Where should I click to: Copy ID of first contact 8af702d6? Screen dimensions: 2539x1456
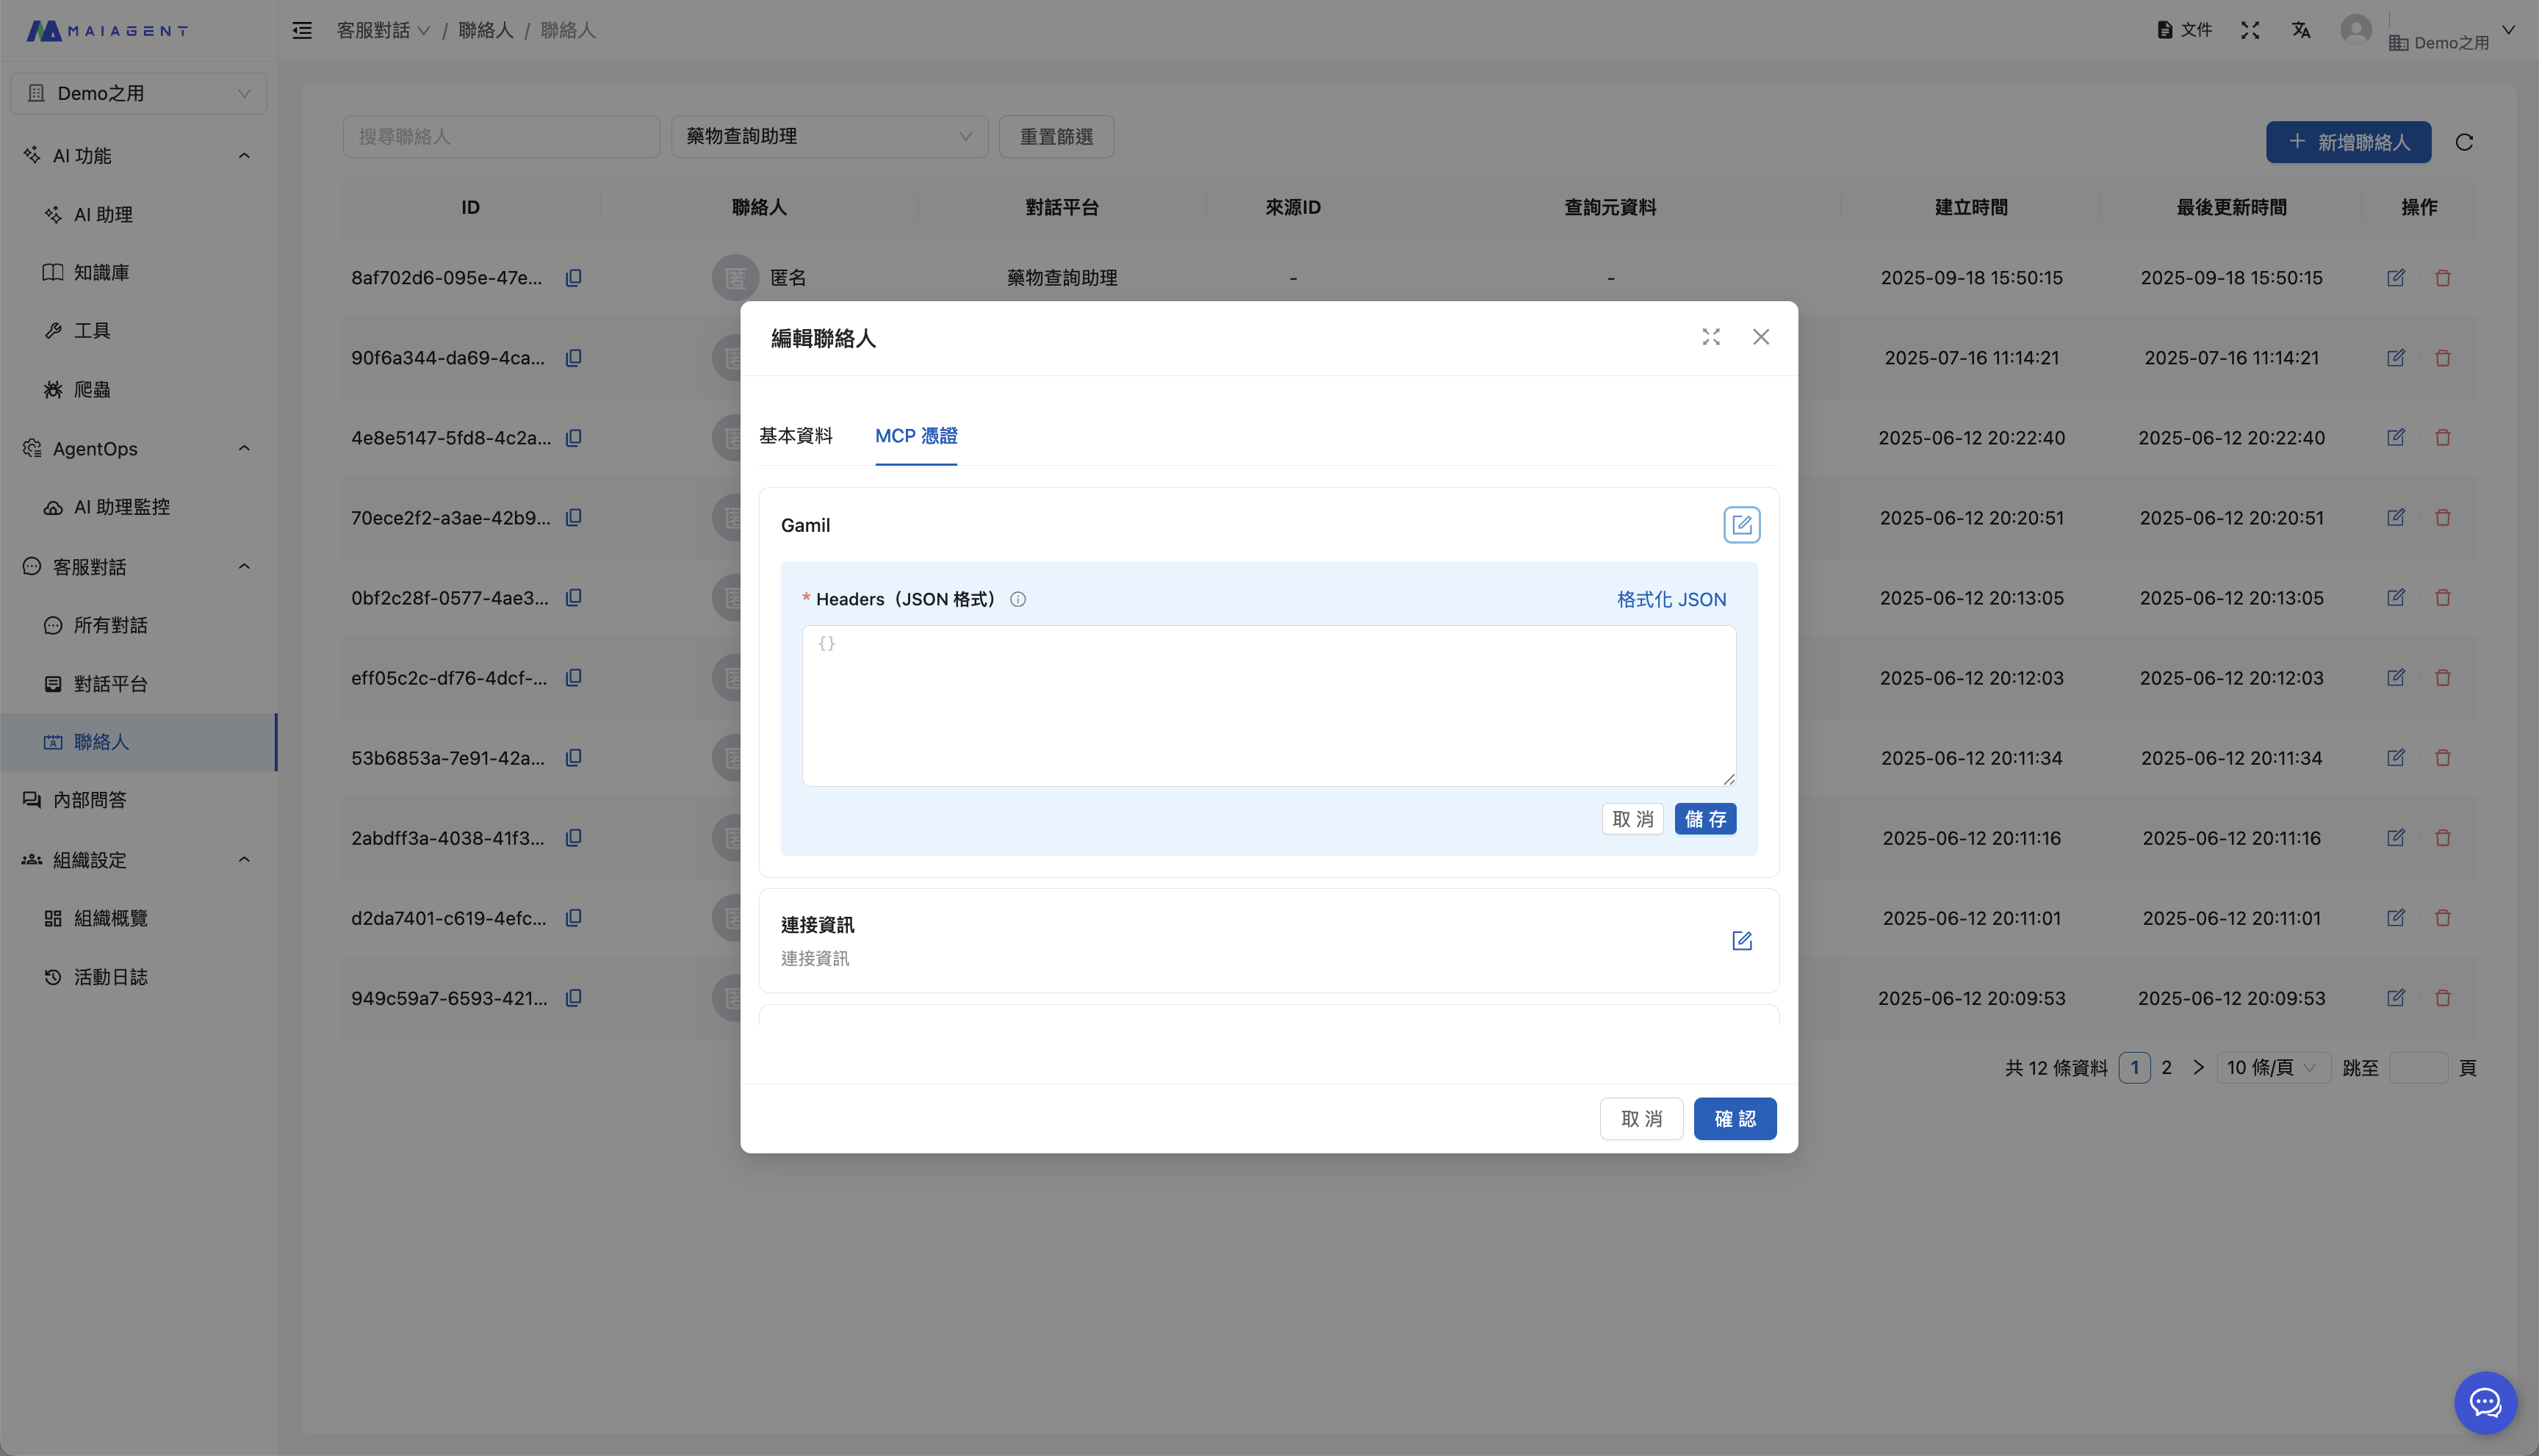573,278
